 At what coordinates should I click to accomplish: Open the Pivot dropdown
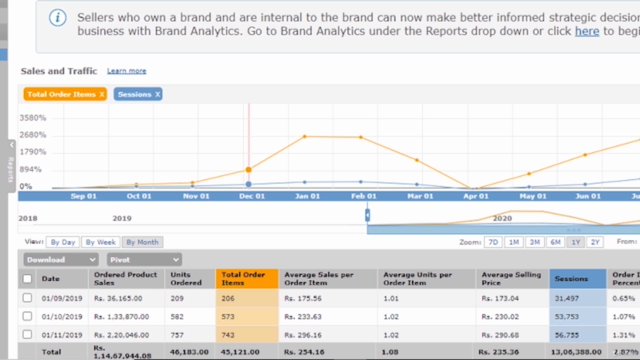pos(144,260)
